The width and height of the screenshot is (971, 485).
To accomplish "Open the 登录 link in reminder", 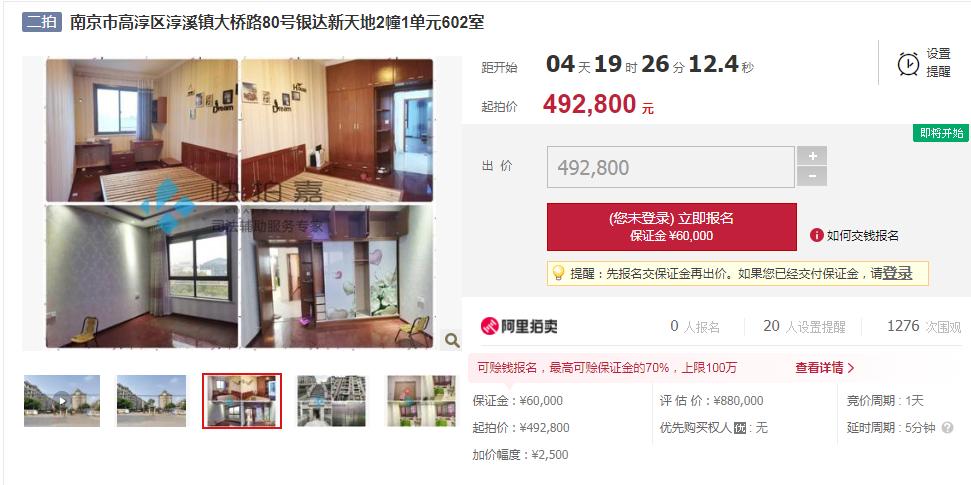I will click(x=897, y=273).
